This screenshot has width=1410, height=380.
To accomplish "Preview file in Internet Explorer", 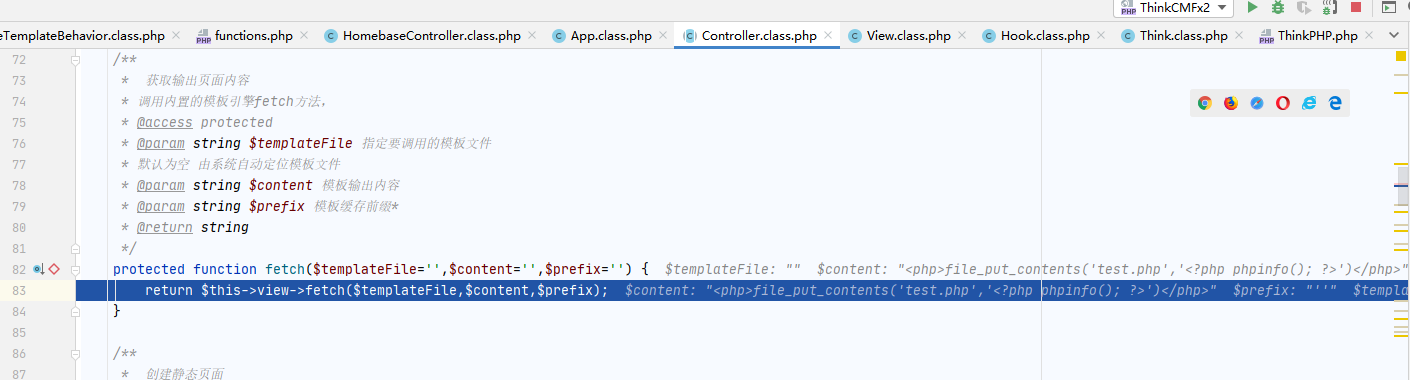I will tap(1309, 103).
